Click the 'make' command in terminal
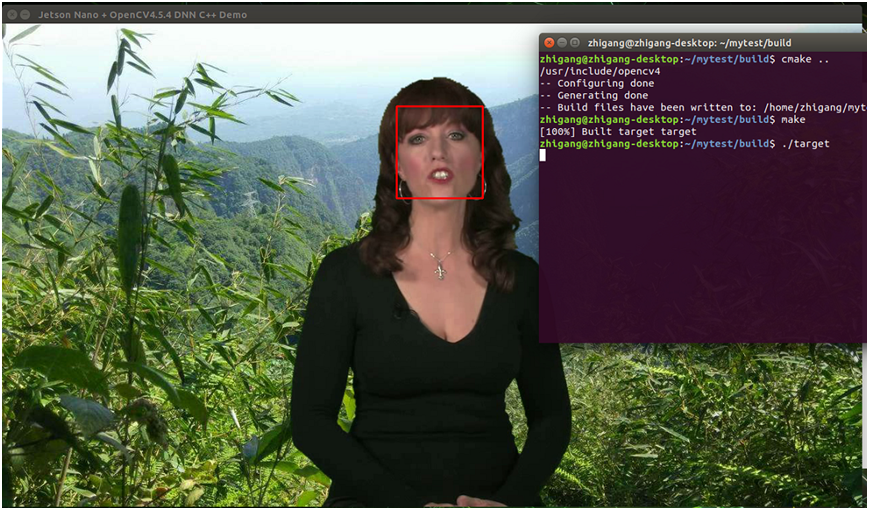The height and width of the screenshot is (510, 869). (793, 120)
